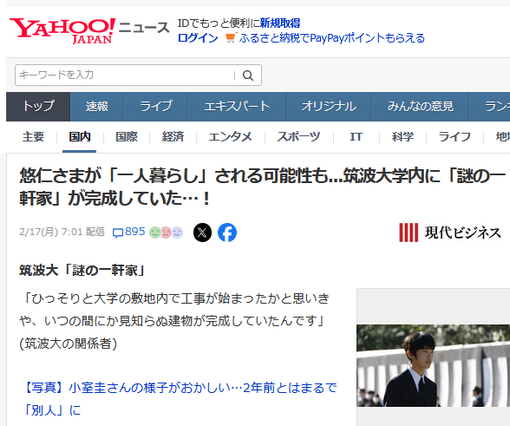Click the ログイン link
The image size is (510, 426).
198,38
